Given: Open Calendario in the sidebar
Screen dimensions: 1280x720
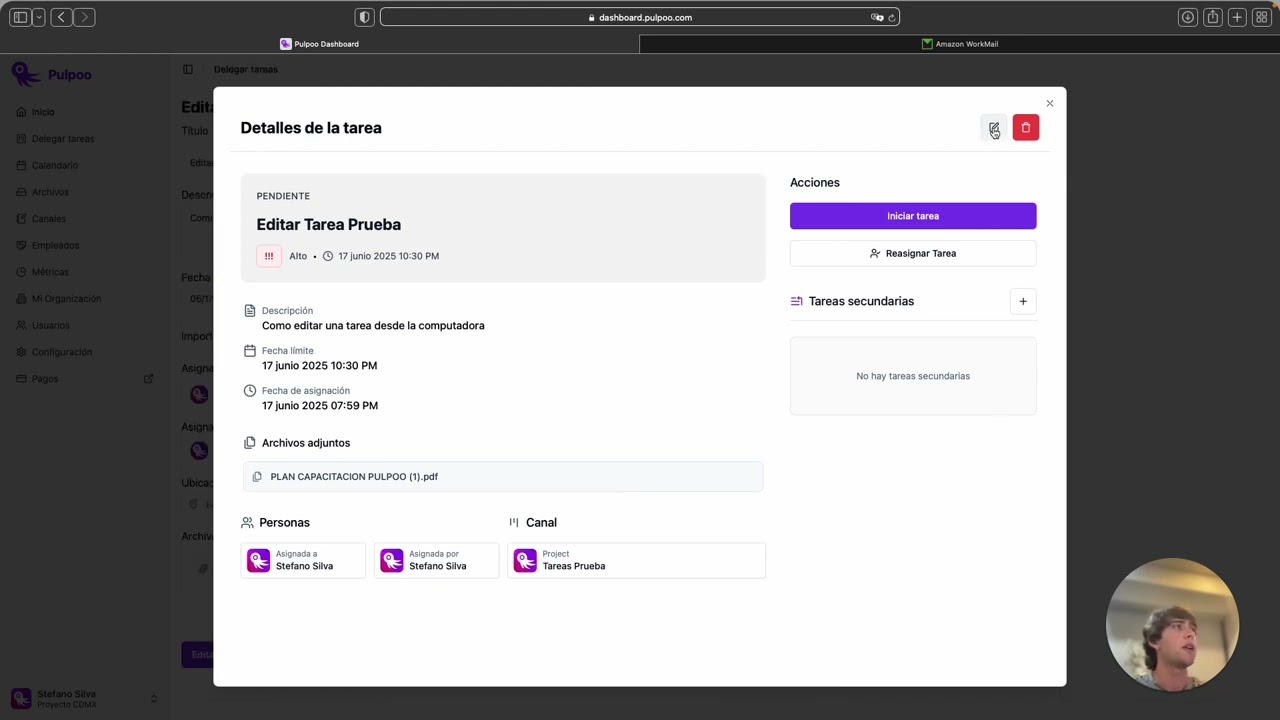Looking at the screenshot, I should tap(54, 165).
